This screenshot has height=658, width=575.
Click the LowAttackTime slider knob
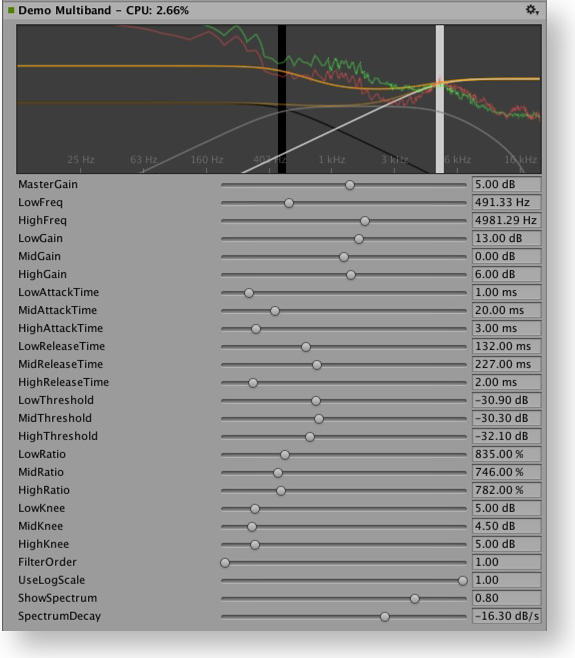point(249,293)
